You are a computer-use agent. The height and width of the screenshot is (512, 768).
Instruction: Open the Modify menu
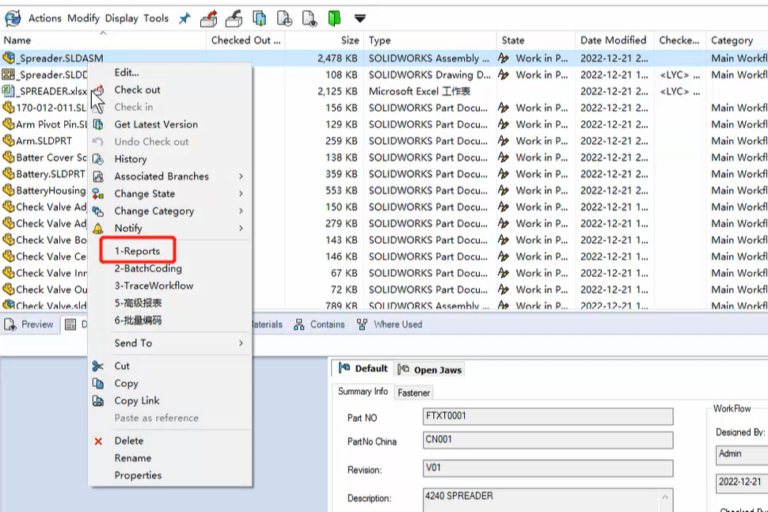(83, 19)
